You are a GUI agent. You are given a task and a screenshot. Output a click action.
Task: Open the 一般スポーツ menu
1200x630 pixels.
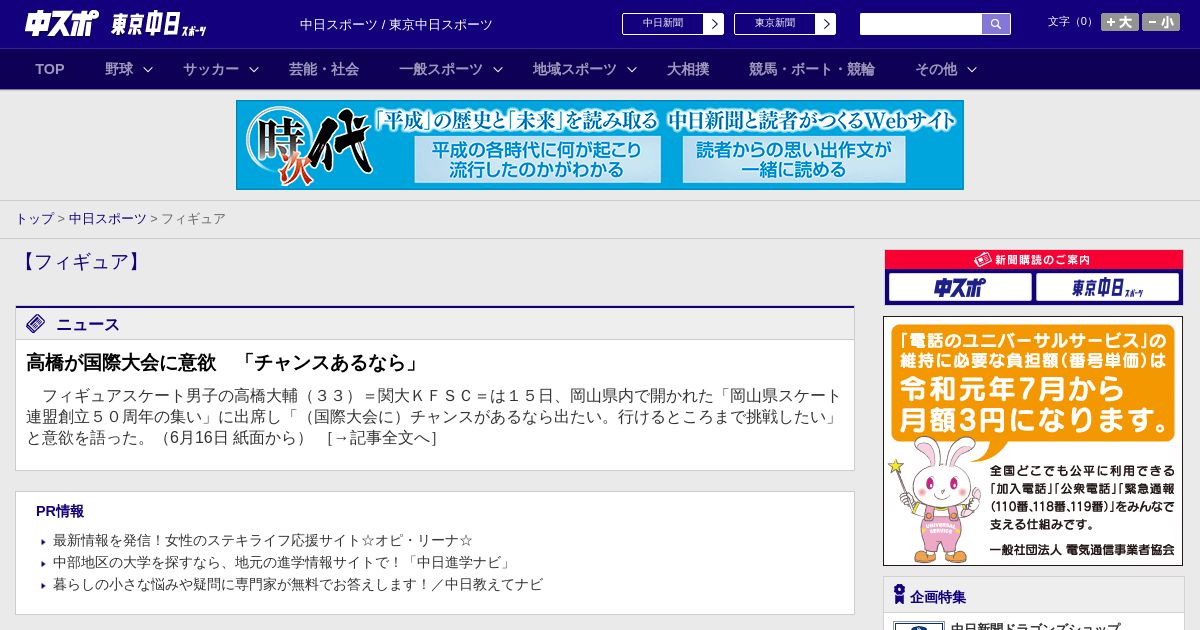[x=441, y=69]
